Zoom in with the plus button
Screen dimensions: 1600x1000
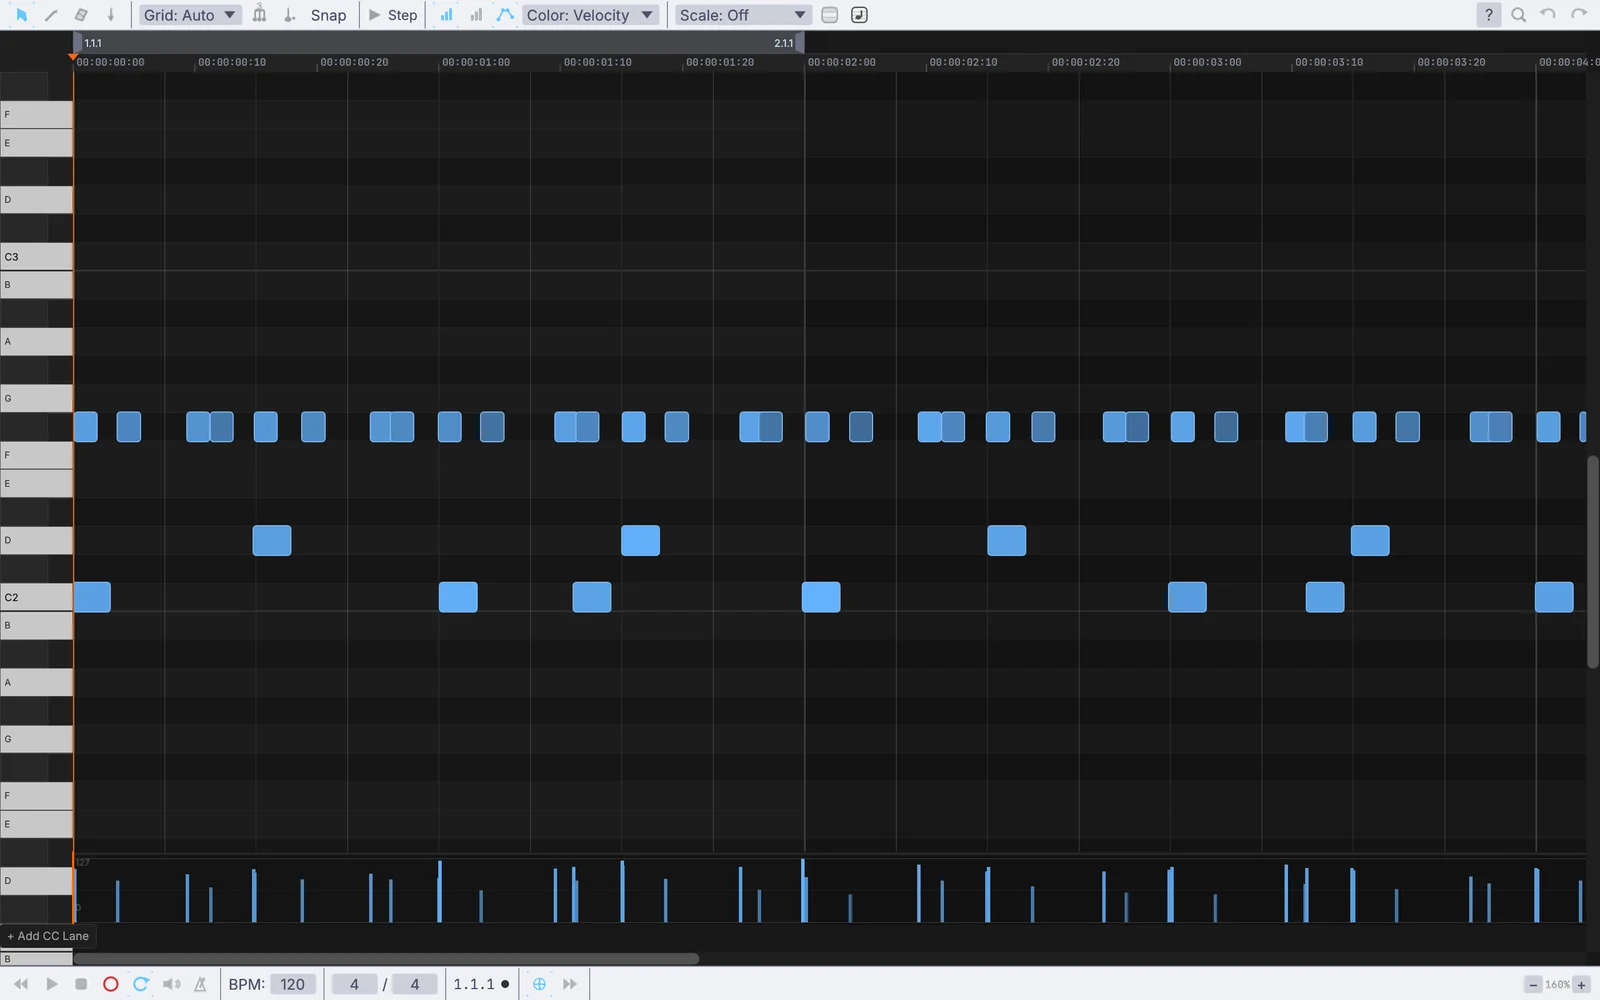point(1581,985)
